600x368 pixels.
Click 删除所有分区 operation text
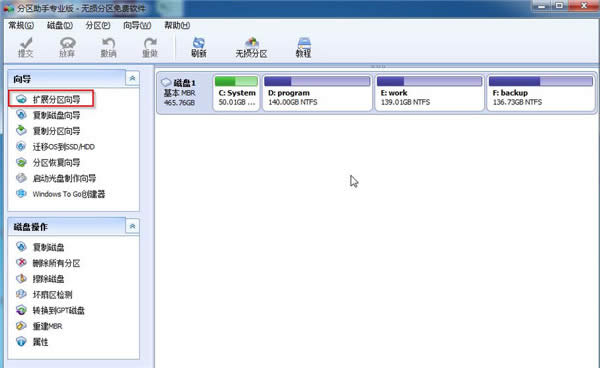(56, 263)
